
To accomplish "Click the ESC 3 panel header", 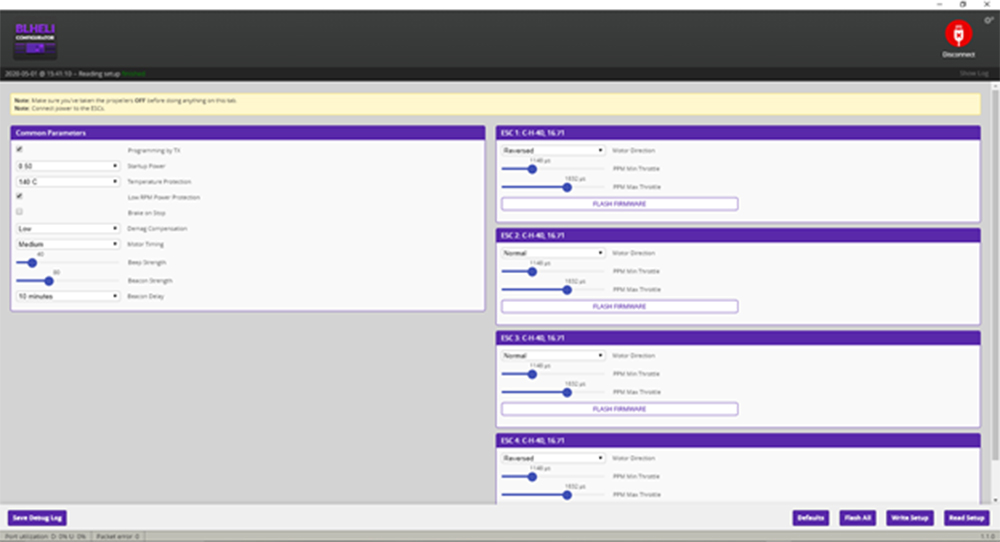I will 738,338.
